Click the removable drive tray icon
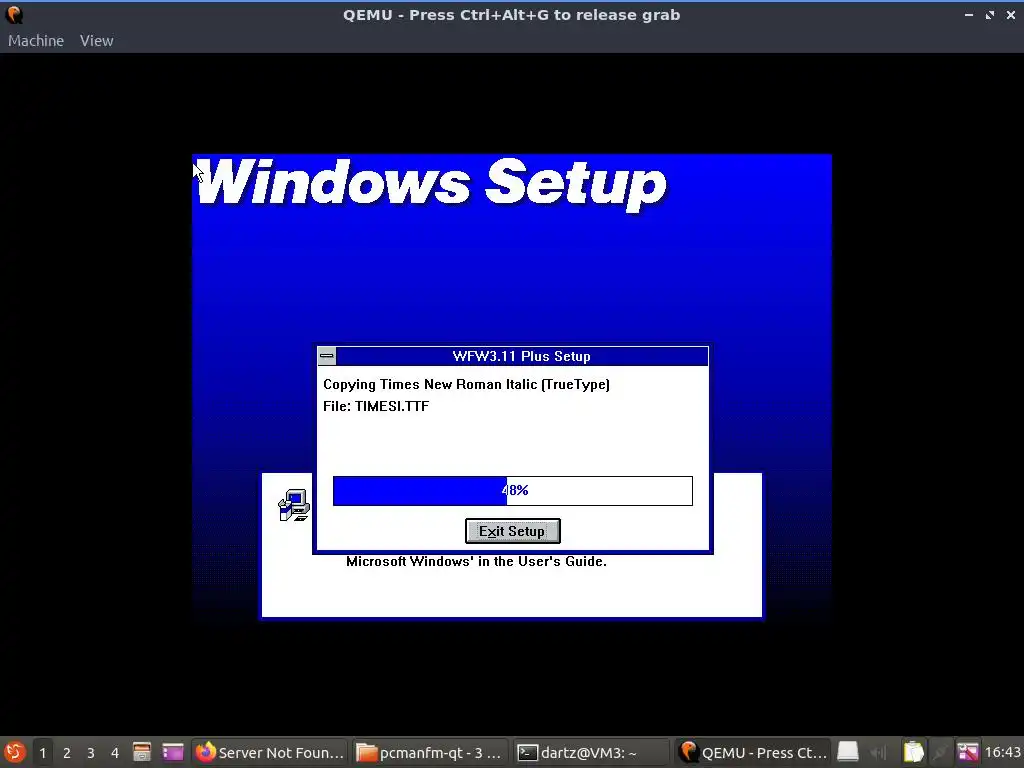This screenshot has height=768, width=1024. [x=848, y=752]
